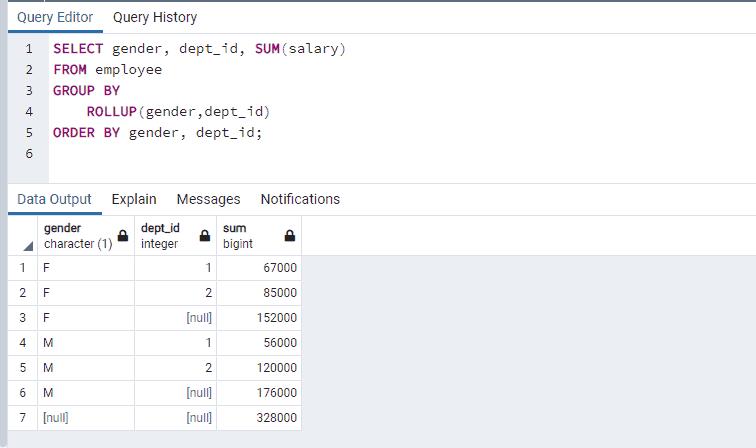
Task: Select the Data Output tab
Action: point(54,199)
